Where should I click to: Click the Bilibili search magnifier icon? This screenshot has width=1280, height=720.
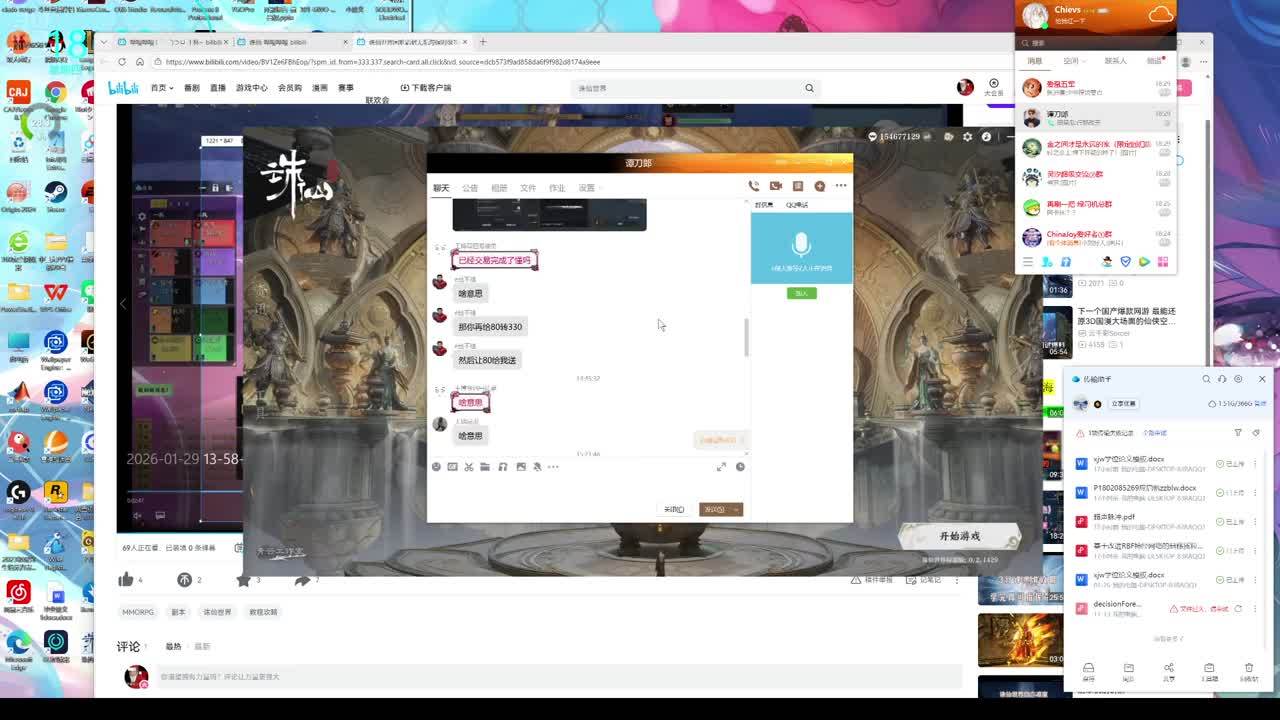tap(810, 88)
